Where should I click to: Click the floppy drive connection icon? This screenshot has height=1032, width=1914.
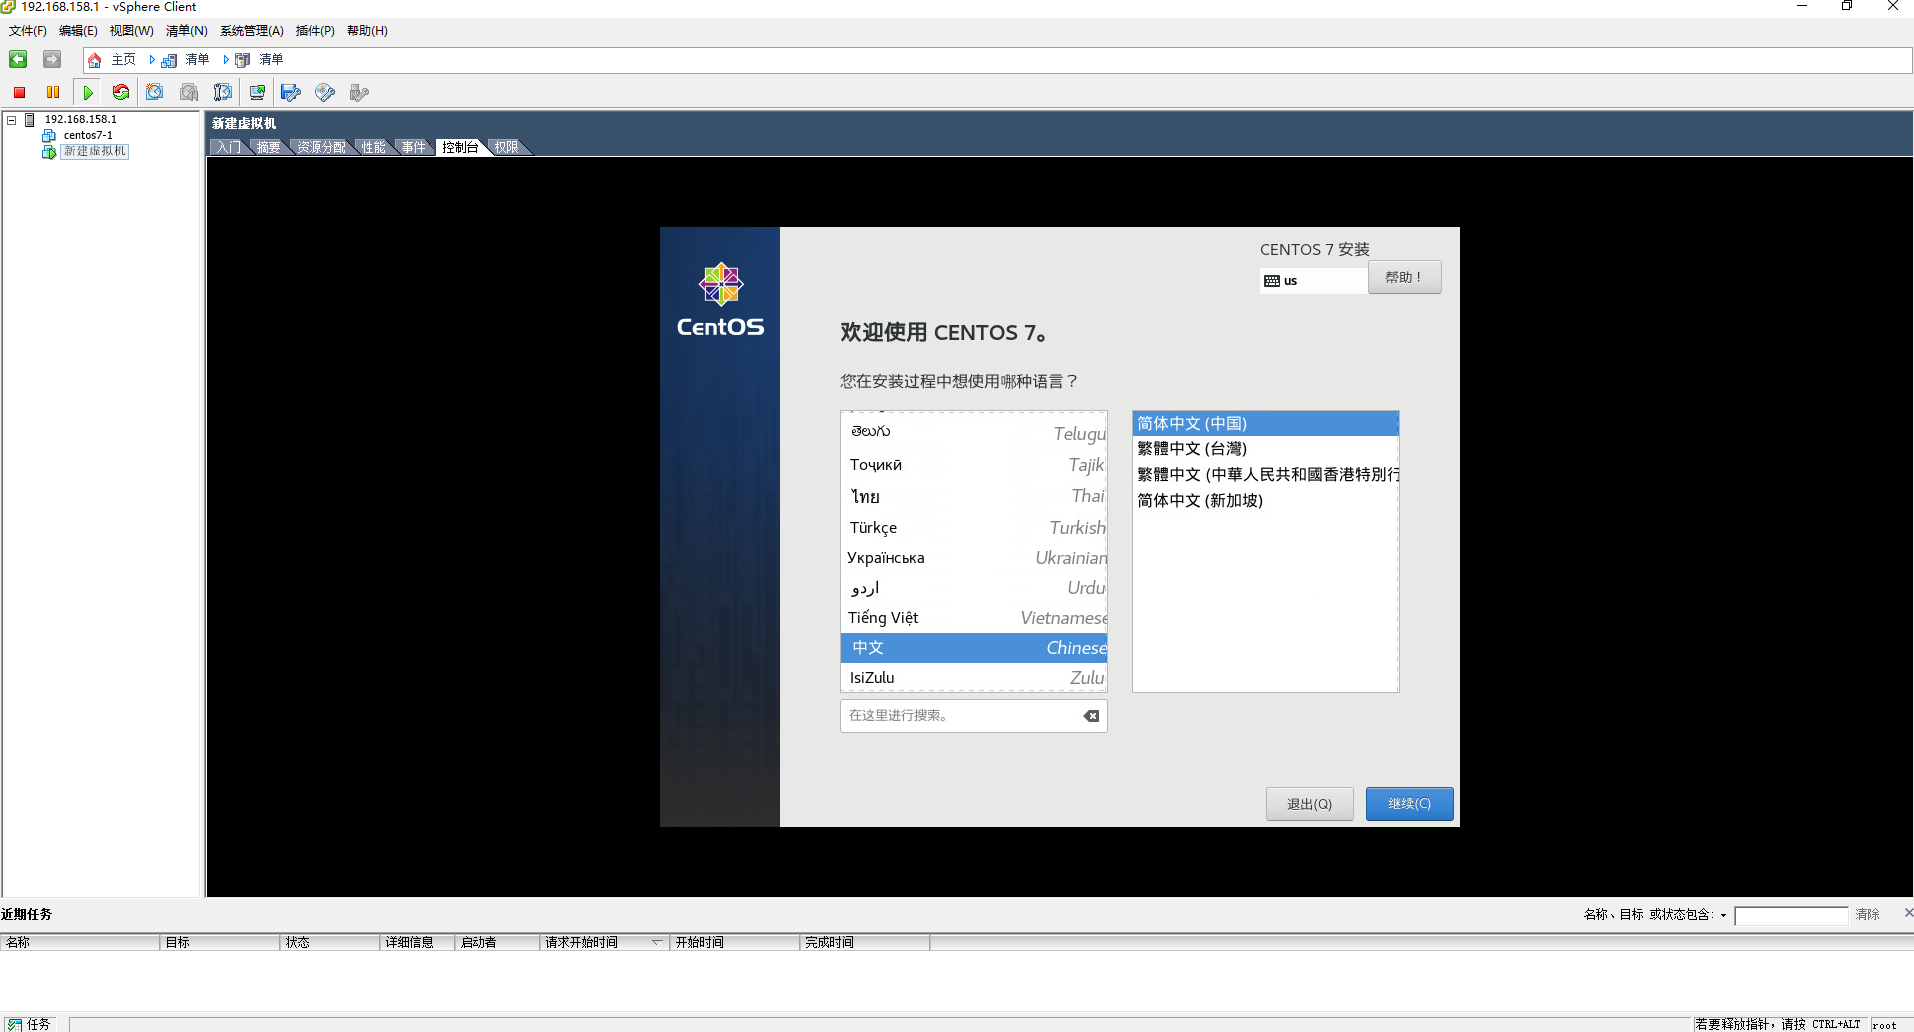pos(291,92)
